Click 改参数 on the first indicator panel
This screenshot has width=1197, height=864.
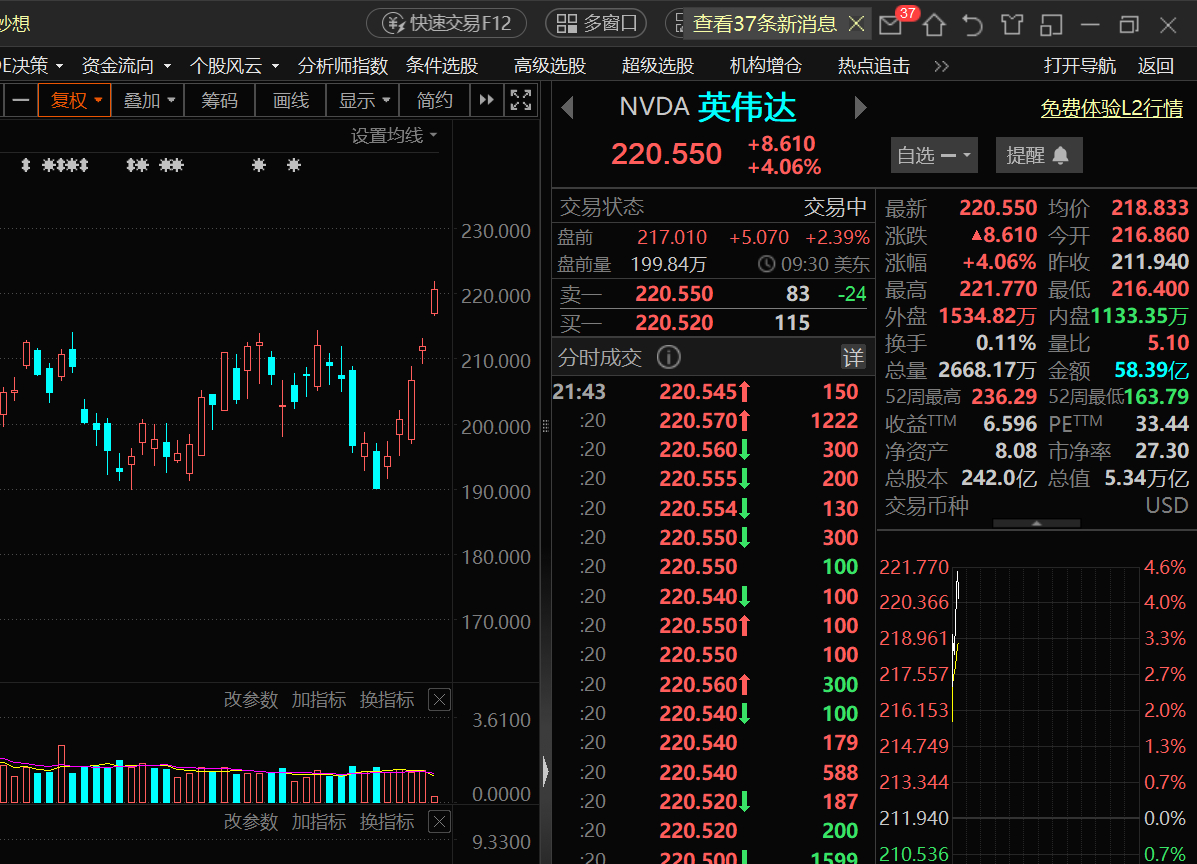250,700
